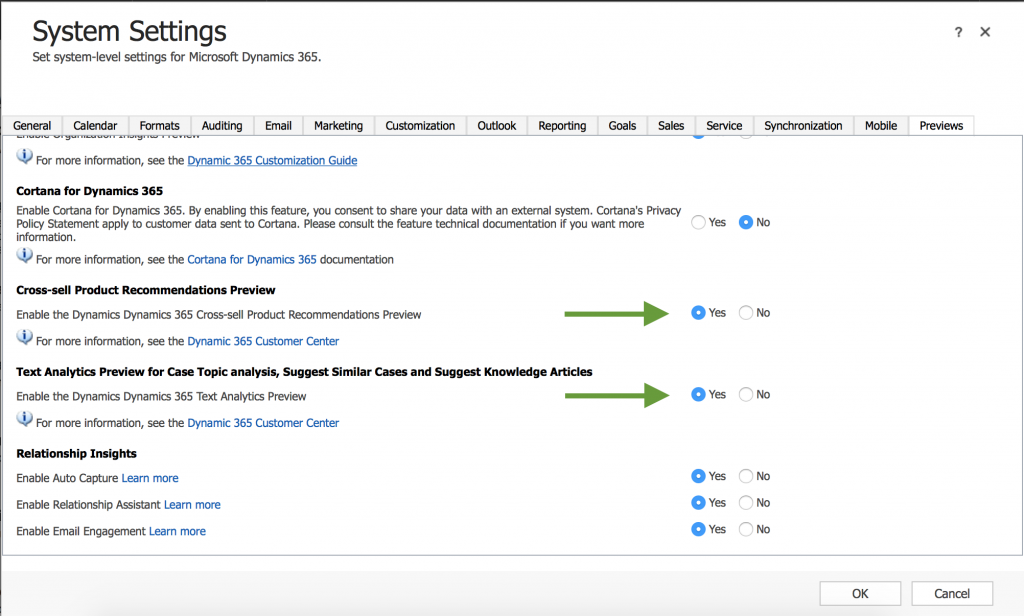1024x616 pixels.
Task: Select Yes for Cortana for Dynamics 365
Action: [x=698, y=222]
